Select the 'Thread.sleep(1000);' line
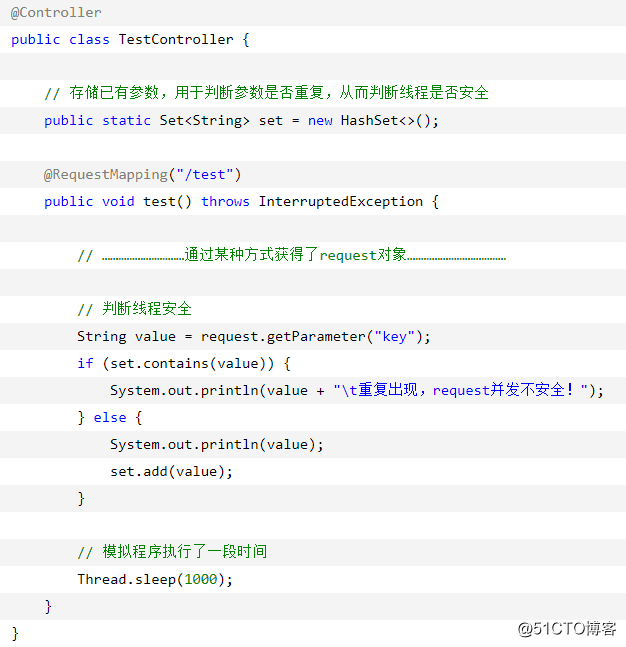This screenshot has width=626, height=647. (x=155, y=579)
